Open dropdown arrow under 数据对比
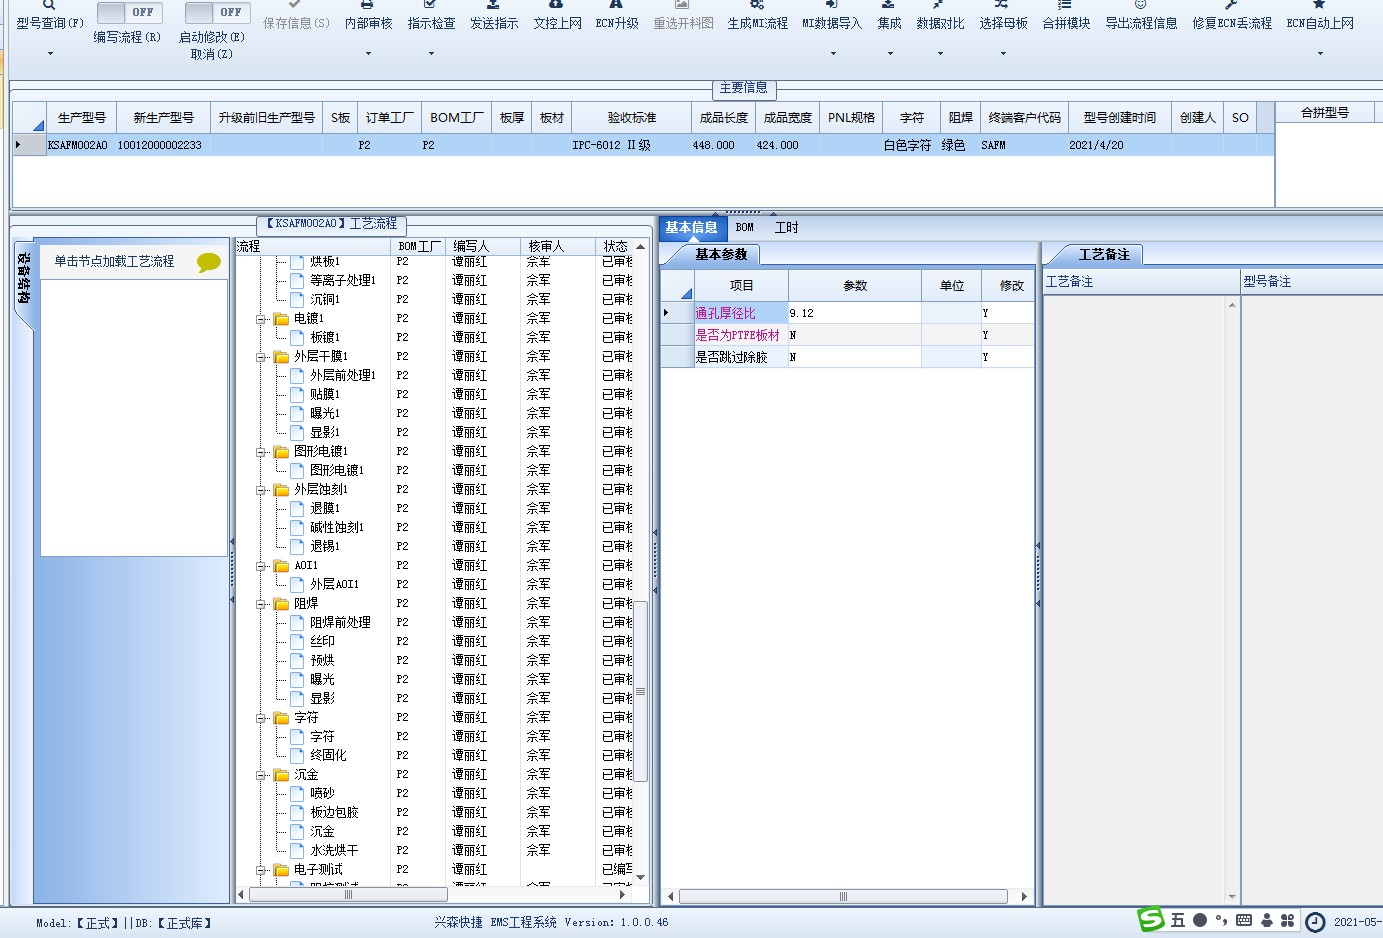 click(940, 53)
